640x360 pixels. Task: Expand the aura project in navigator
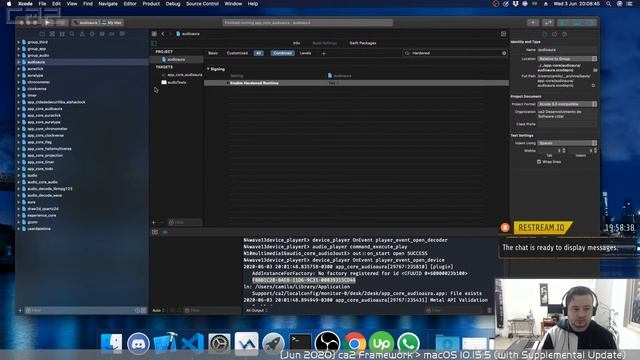19,202
